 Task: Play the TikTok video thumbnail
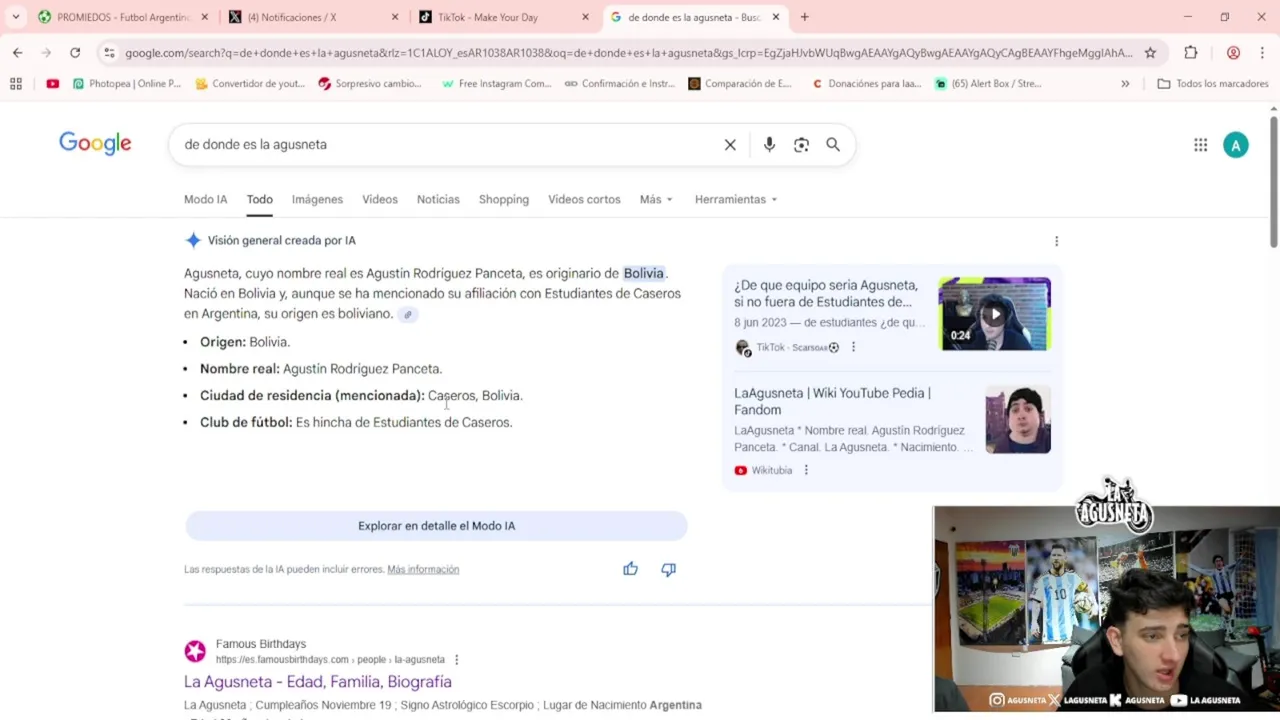(994, 314)
